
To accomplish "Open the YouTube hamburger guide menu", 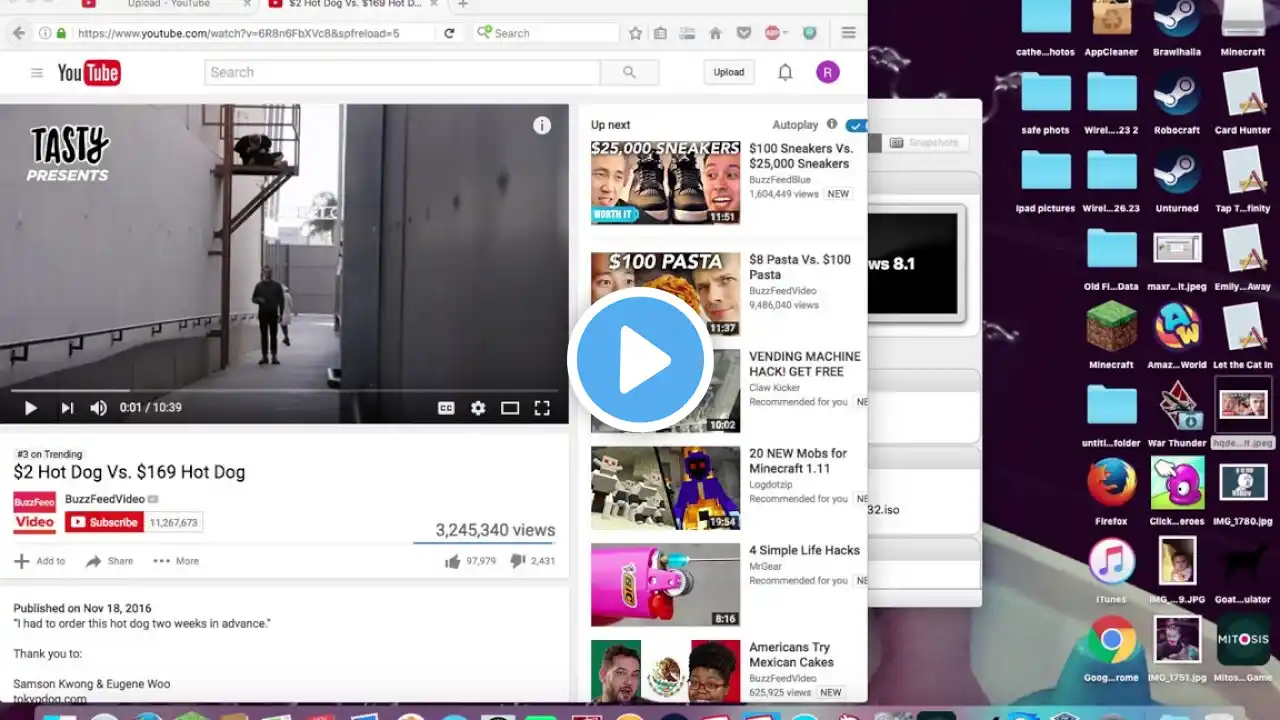I will point(37,73).
